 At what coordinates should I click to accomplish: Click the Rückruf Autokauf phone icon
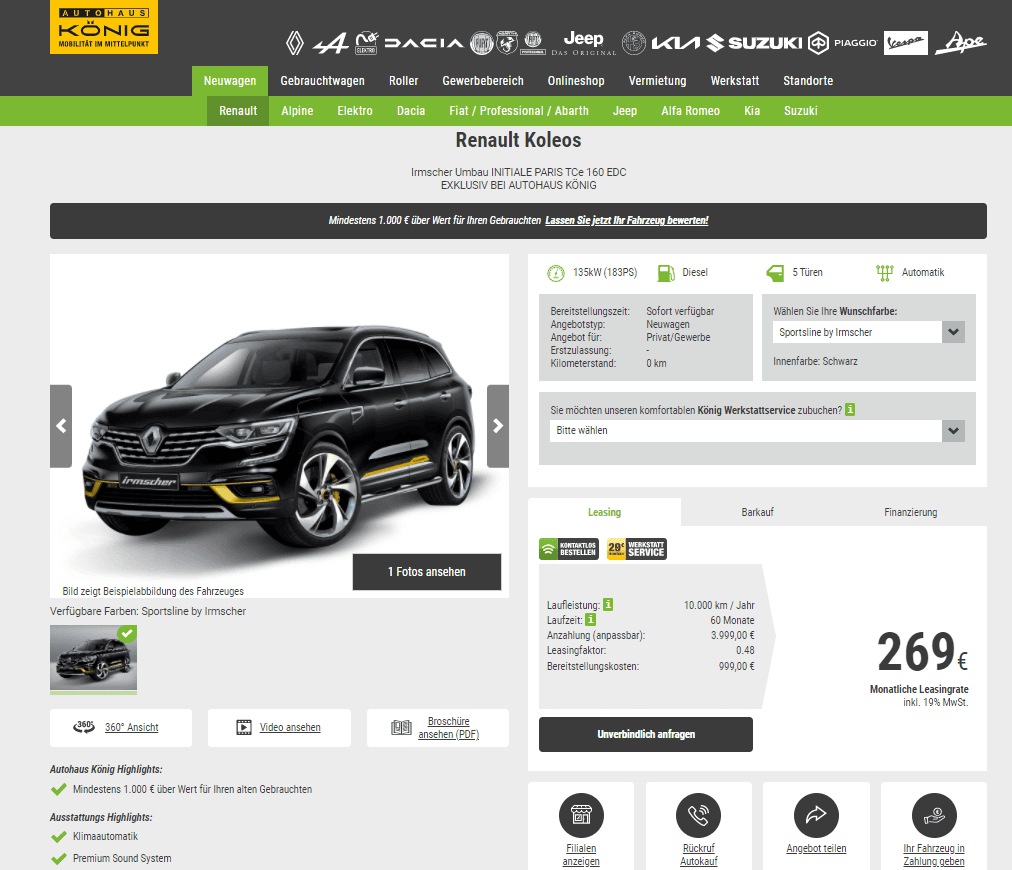pos(698,815)
